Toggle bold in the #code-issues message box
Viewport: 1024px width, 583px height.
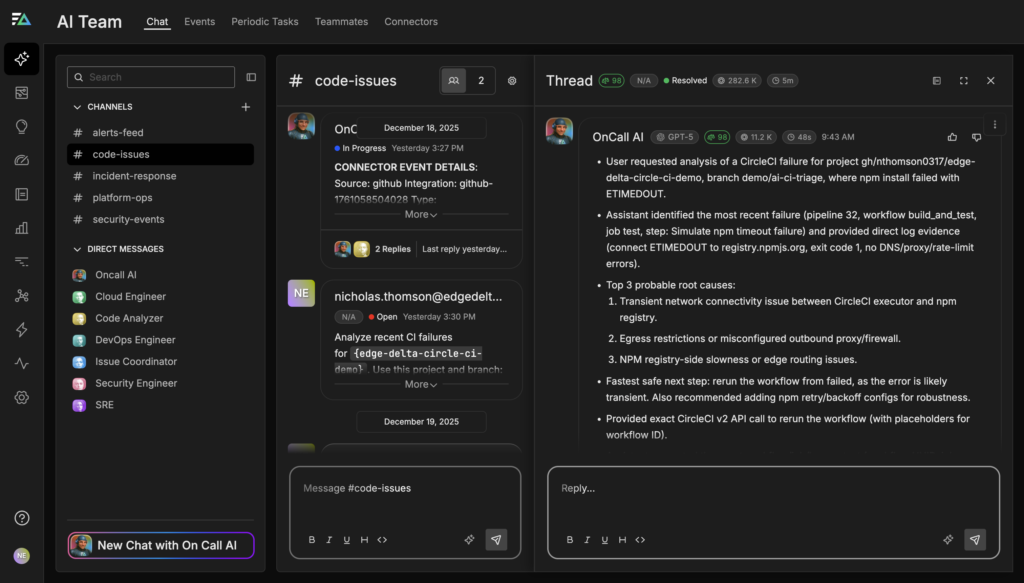pos(312,540)
